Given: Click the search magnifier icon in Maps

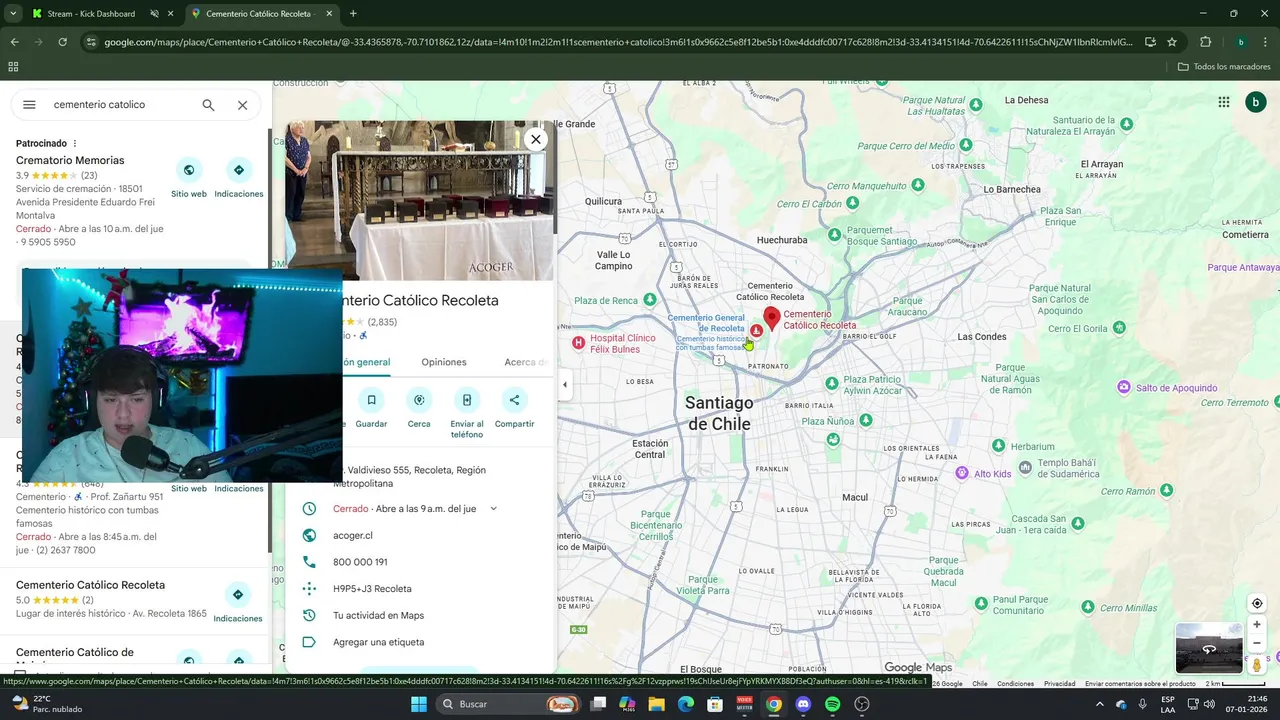Looking at the screenshot, I should [x=208, y=104].
